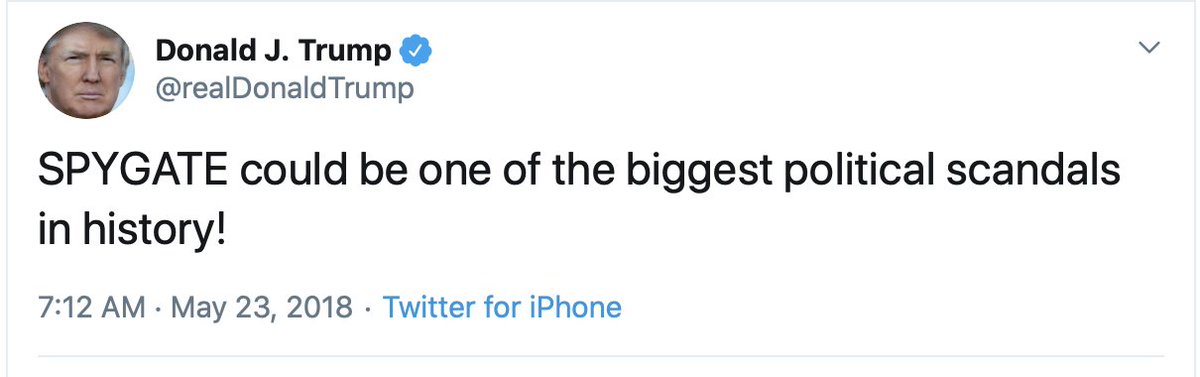Open the Donald J. Trump display name

click(273, 51)
